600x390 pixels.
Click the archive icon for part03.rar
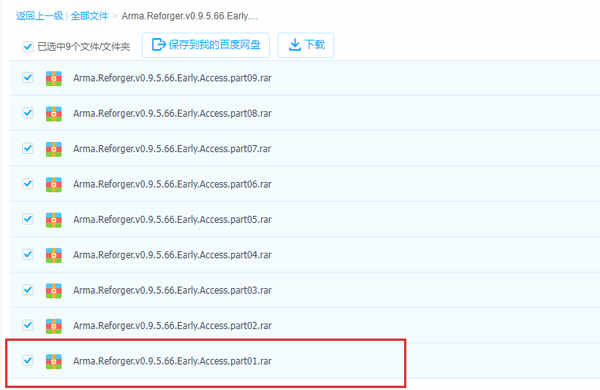54,291
